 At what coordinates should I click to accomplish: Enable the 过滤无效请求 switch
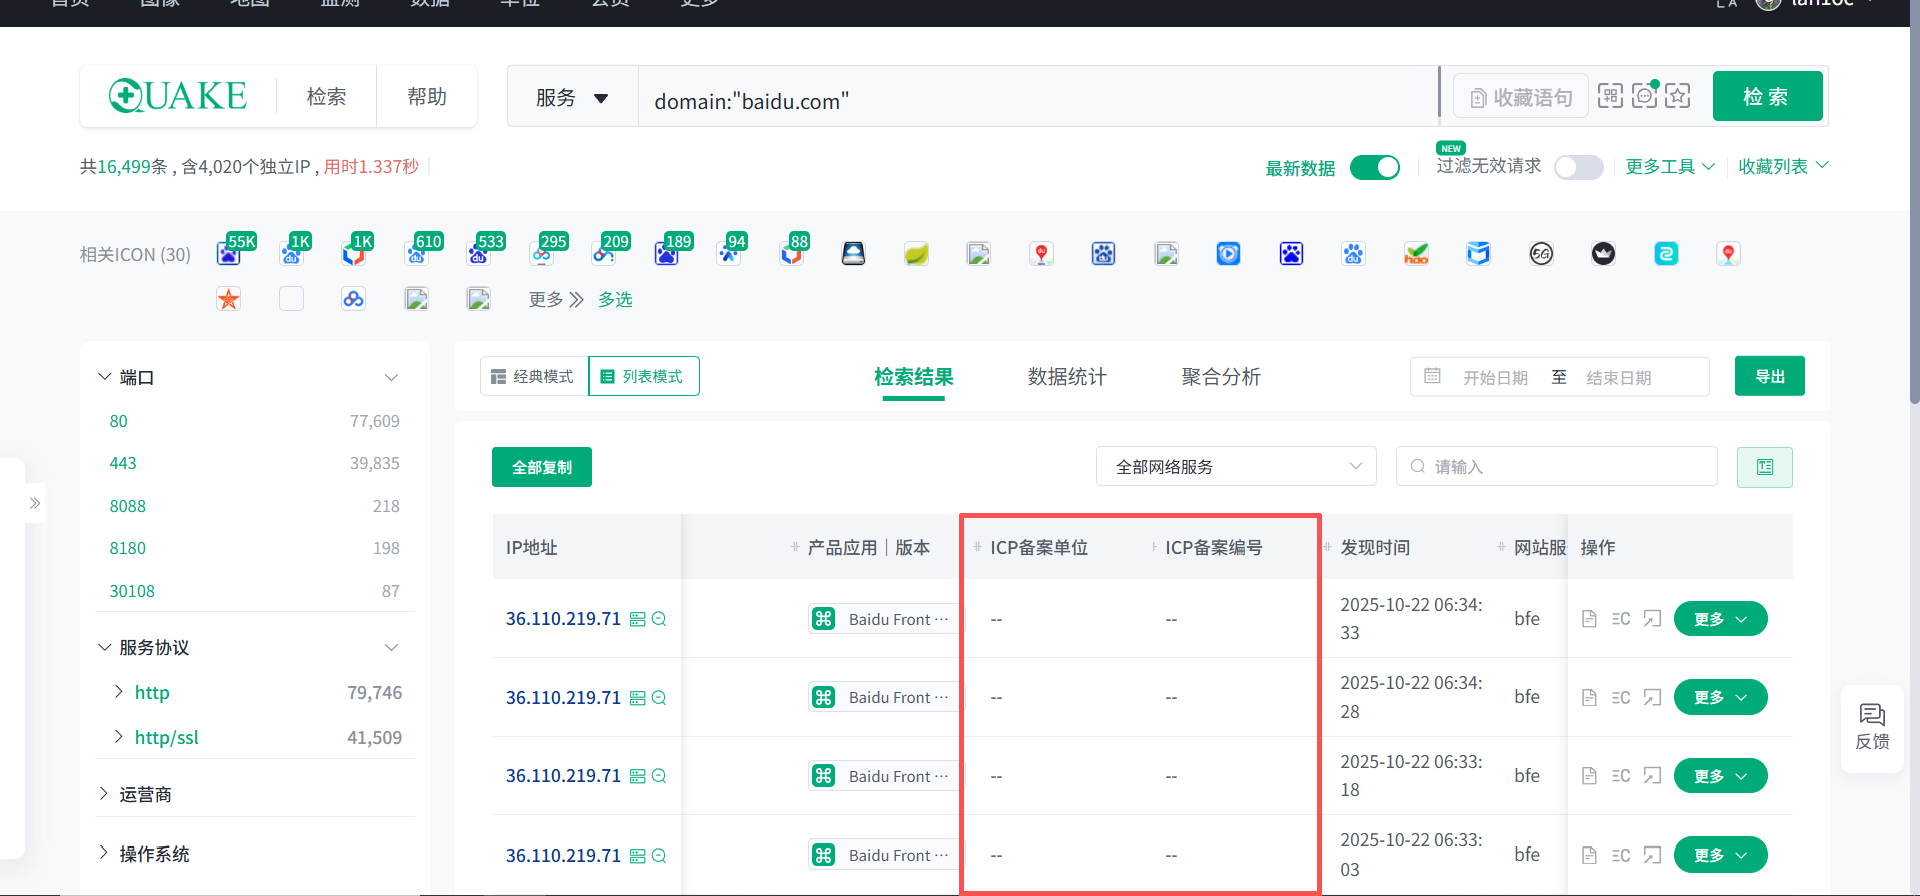1578,168
